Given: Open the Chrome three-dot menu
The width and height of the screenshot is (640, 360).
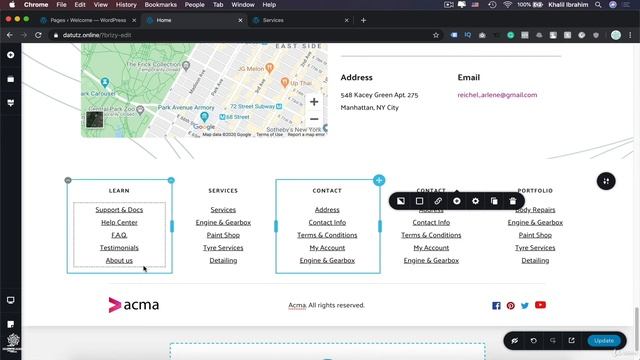Looking at the screenshot, I should point(631,35).
